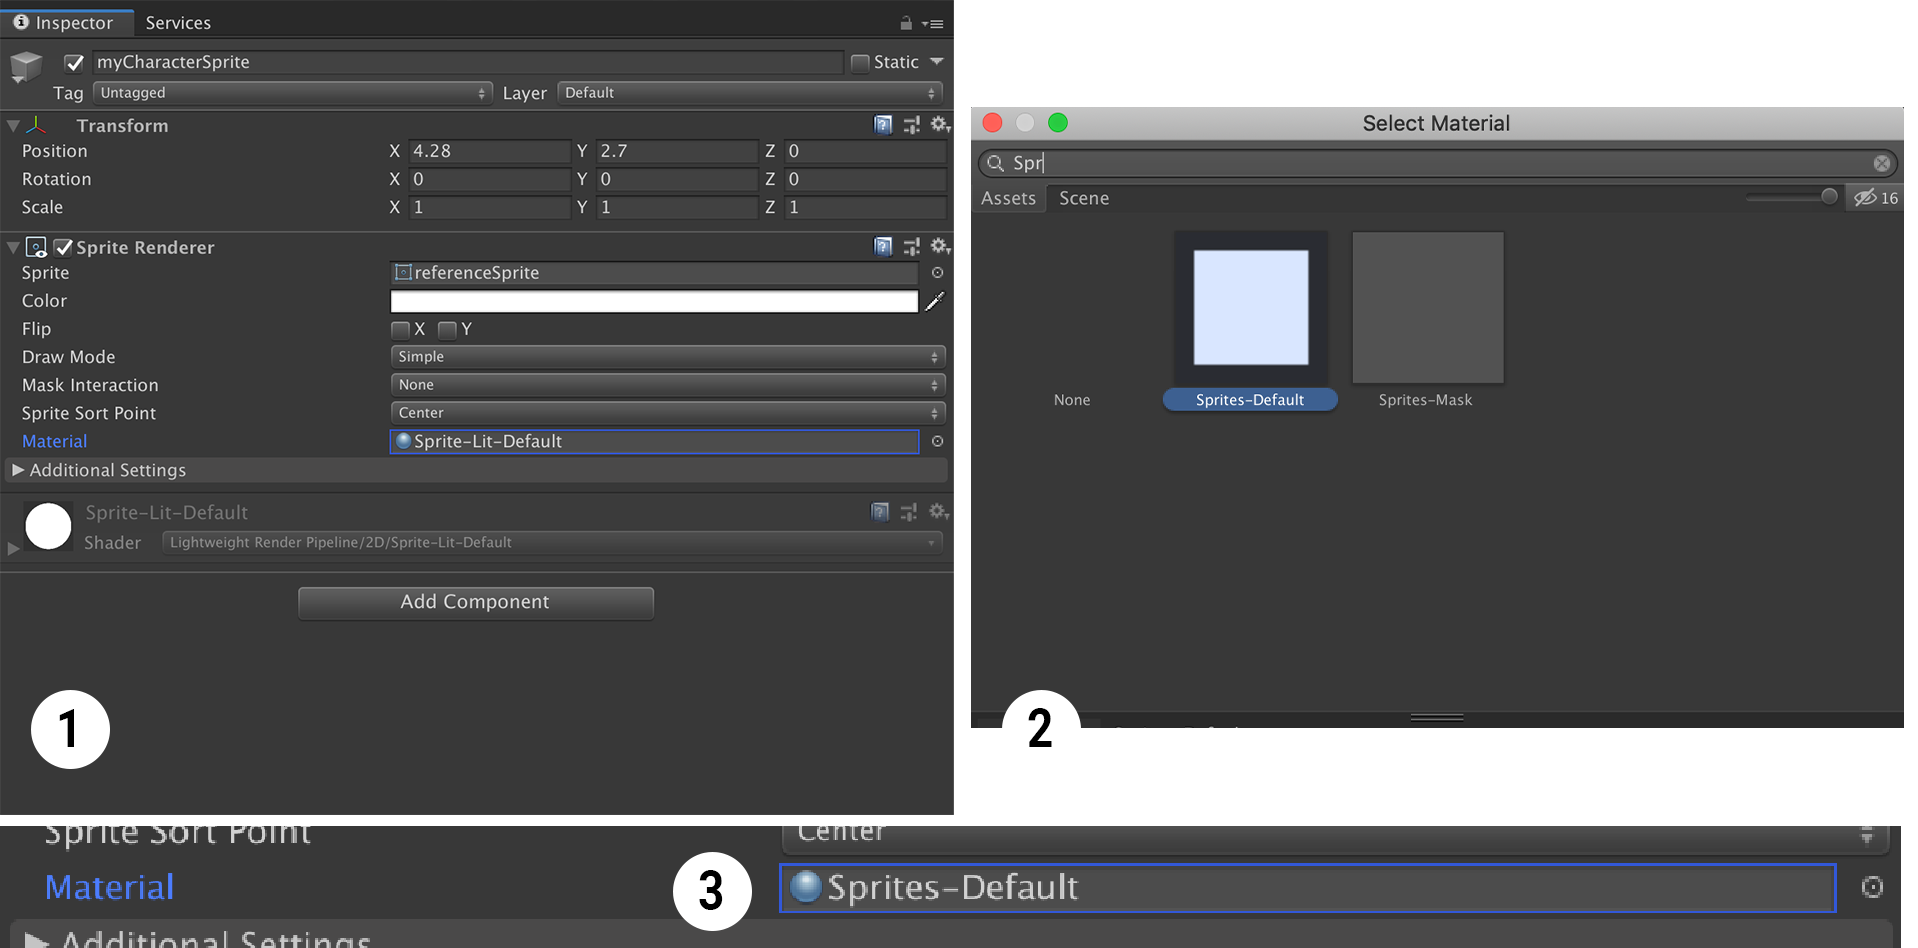This screenshot has width=1918, height=948.
Task: Open Transform component presets icon
Action: point(911,124)
